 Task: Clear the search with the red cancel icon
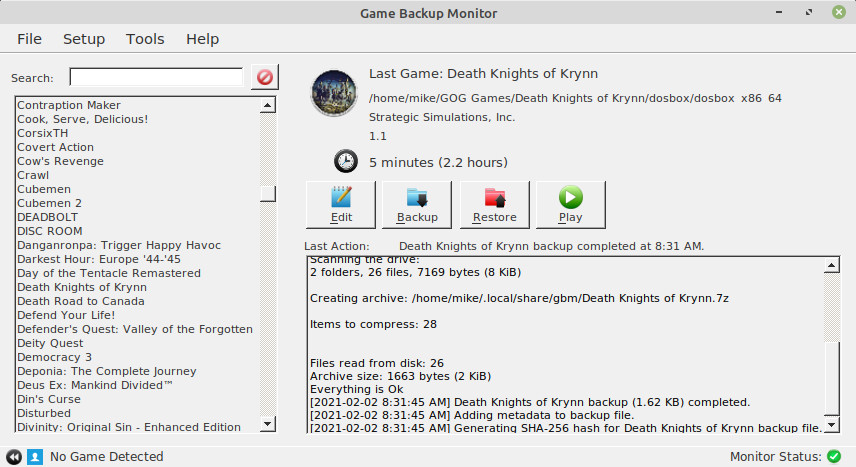tap(265, 77)
